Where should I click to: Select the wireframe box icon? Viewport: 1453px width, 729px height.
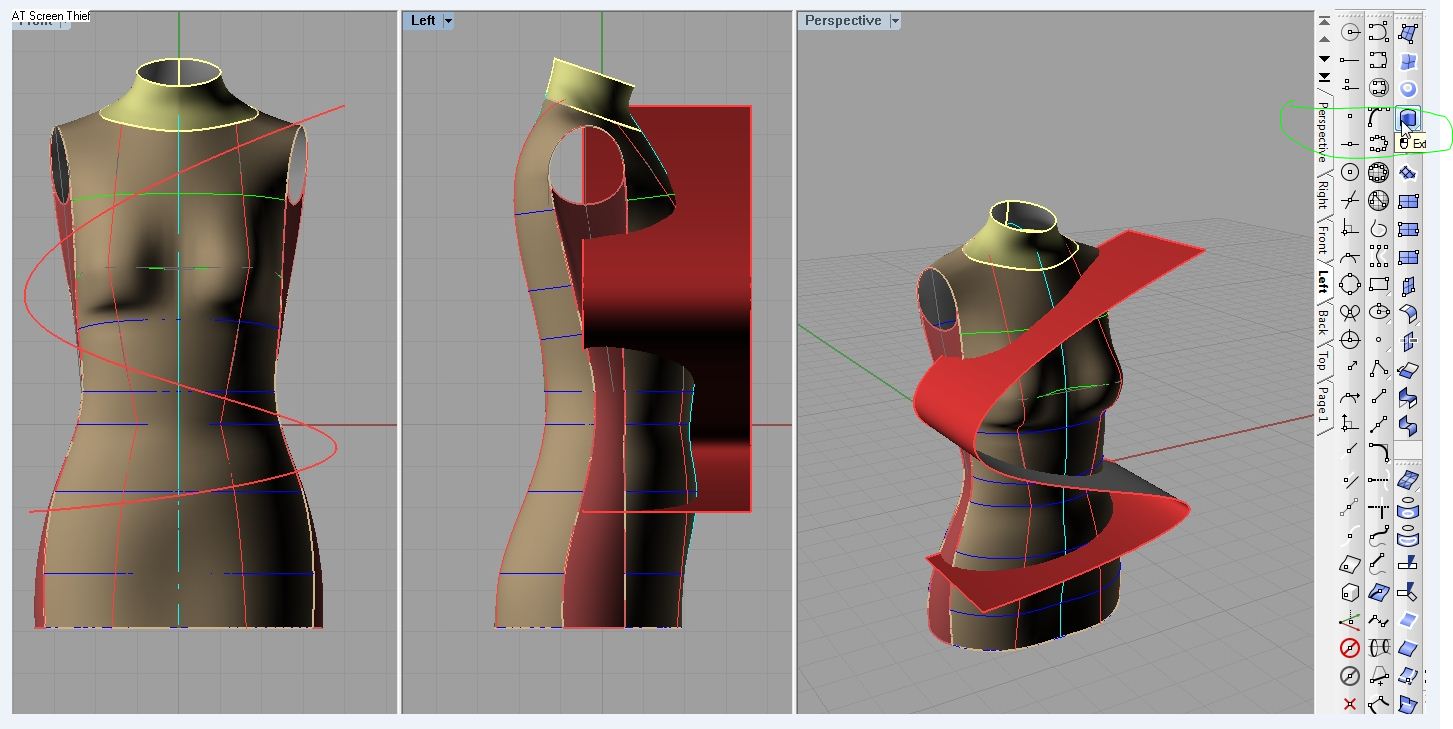(1350, 592)
